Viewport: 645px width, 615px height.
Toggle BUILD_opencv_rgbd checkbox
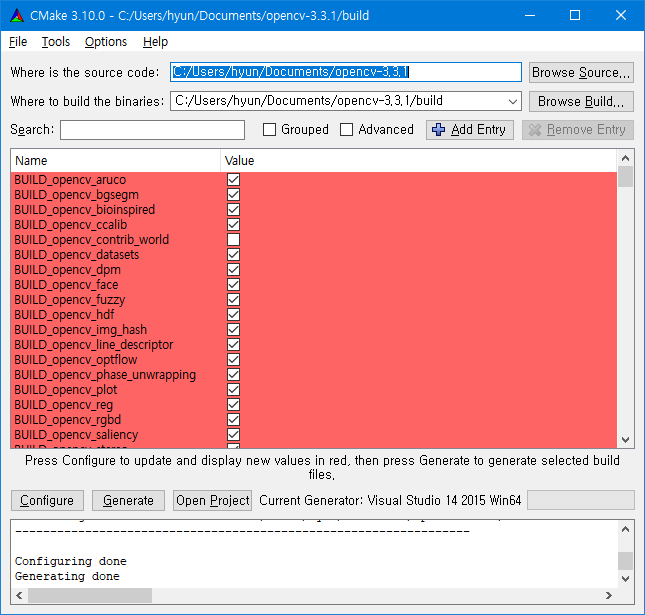(233, 420)
